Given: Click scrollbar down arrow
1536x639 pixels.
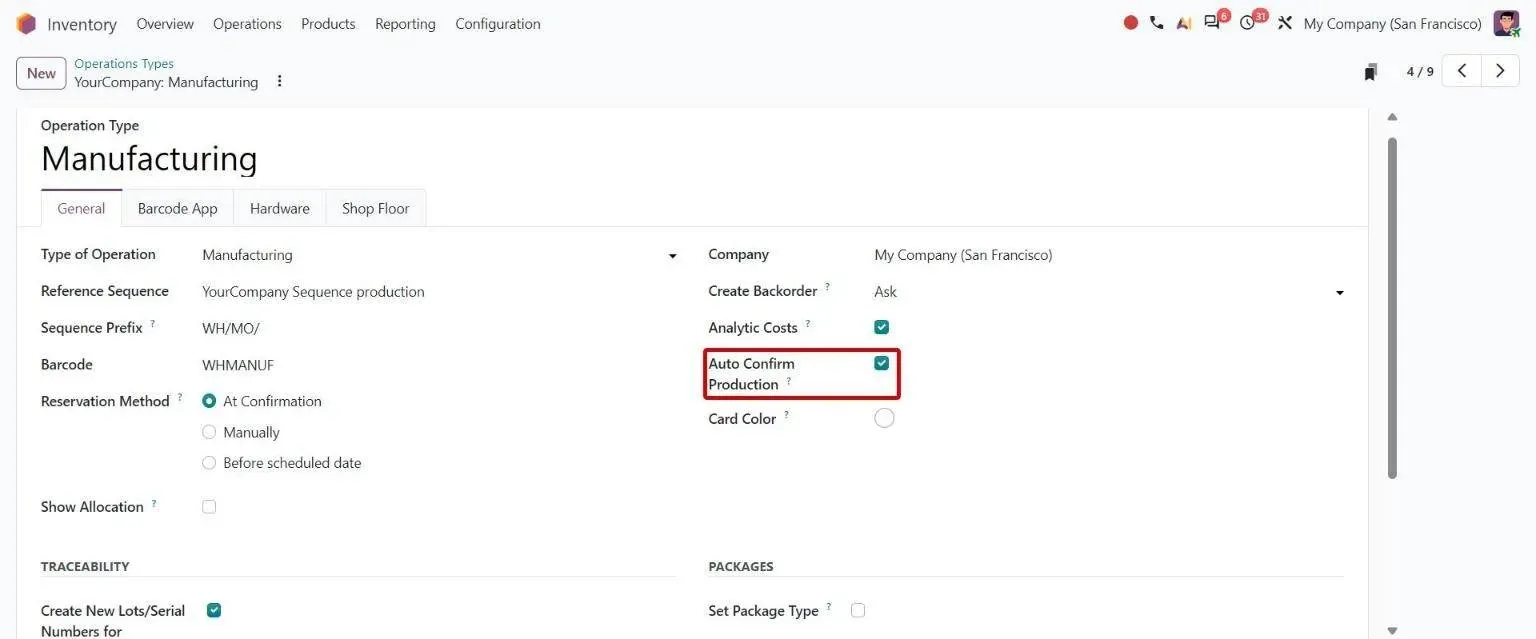Looking at the screenshot, I should [x=1392, y=631].
